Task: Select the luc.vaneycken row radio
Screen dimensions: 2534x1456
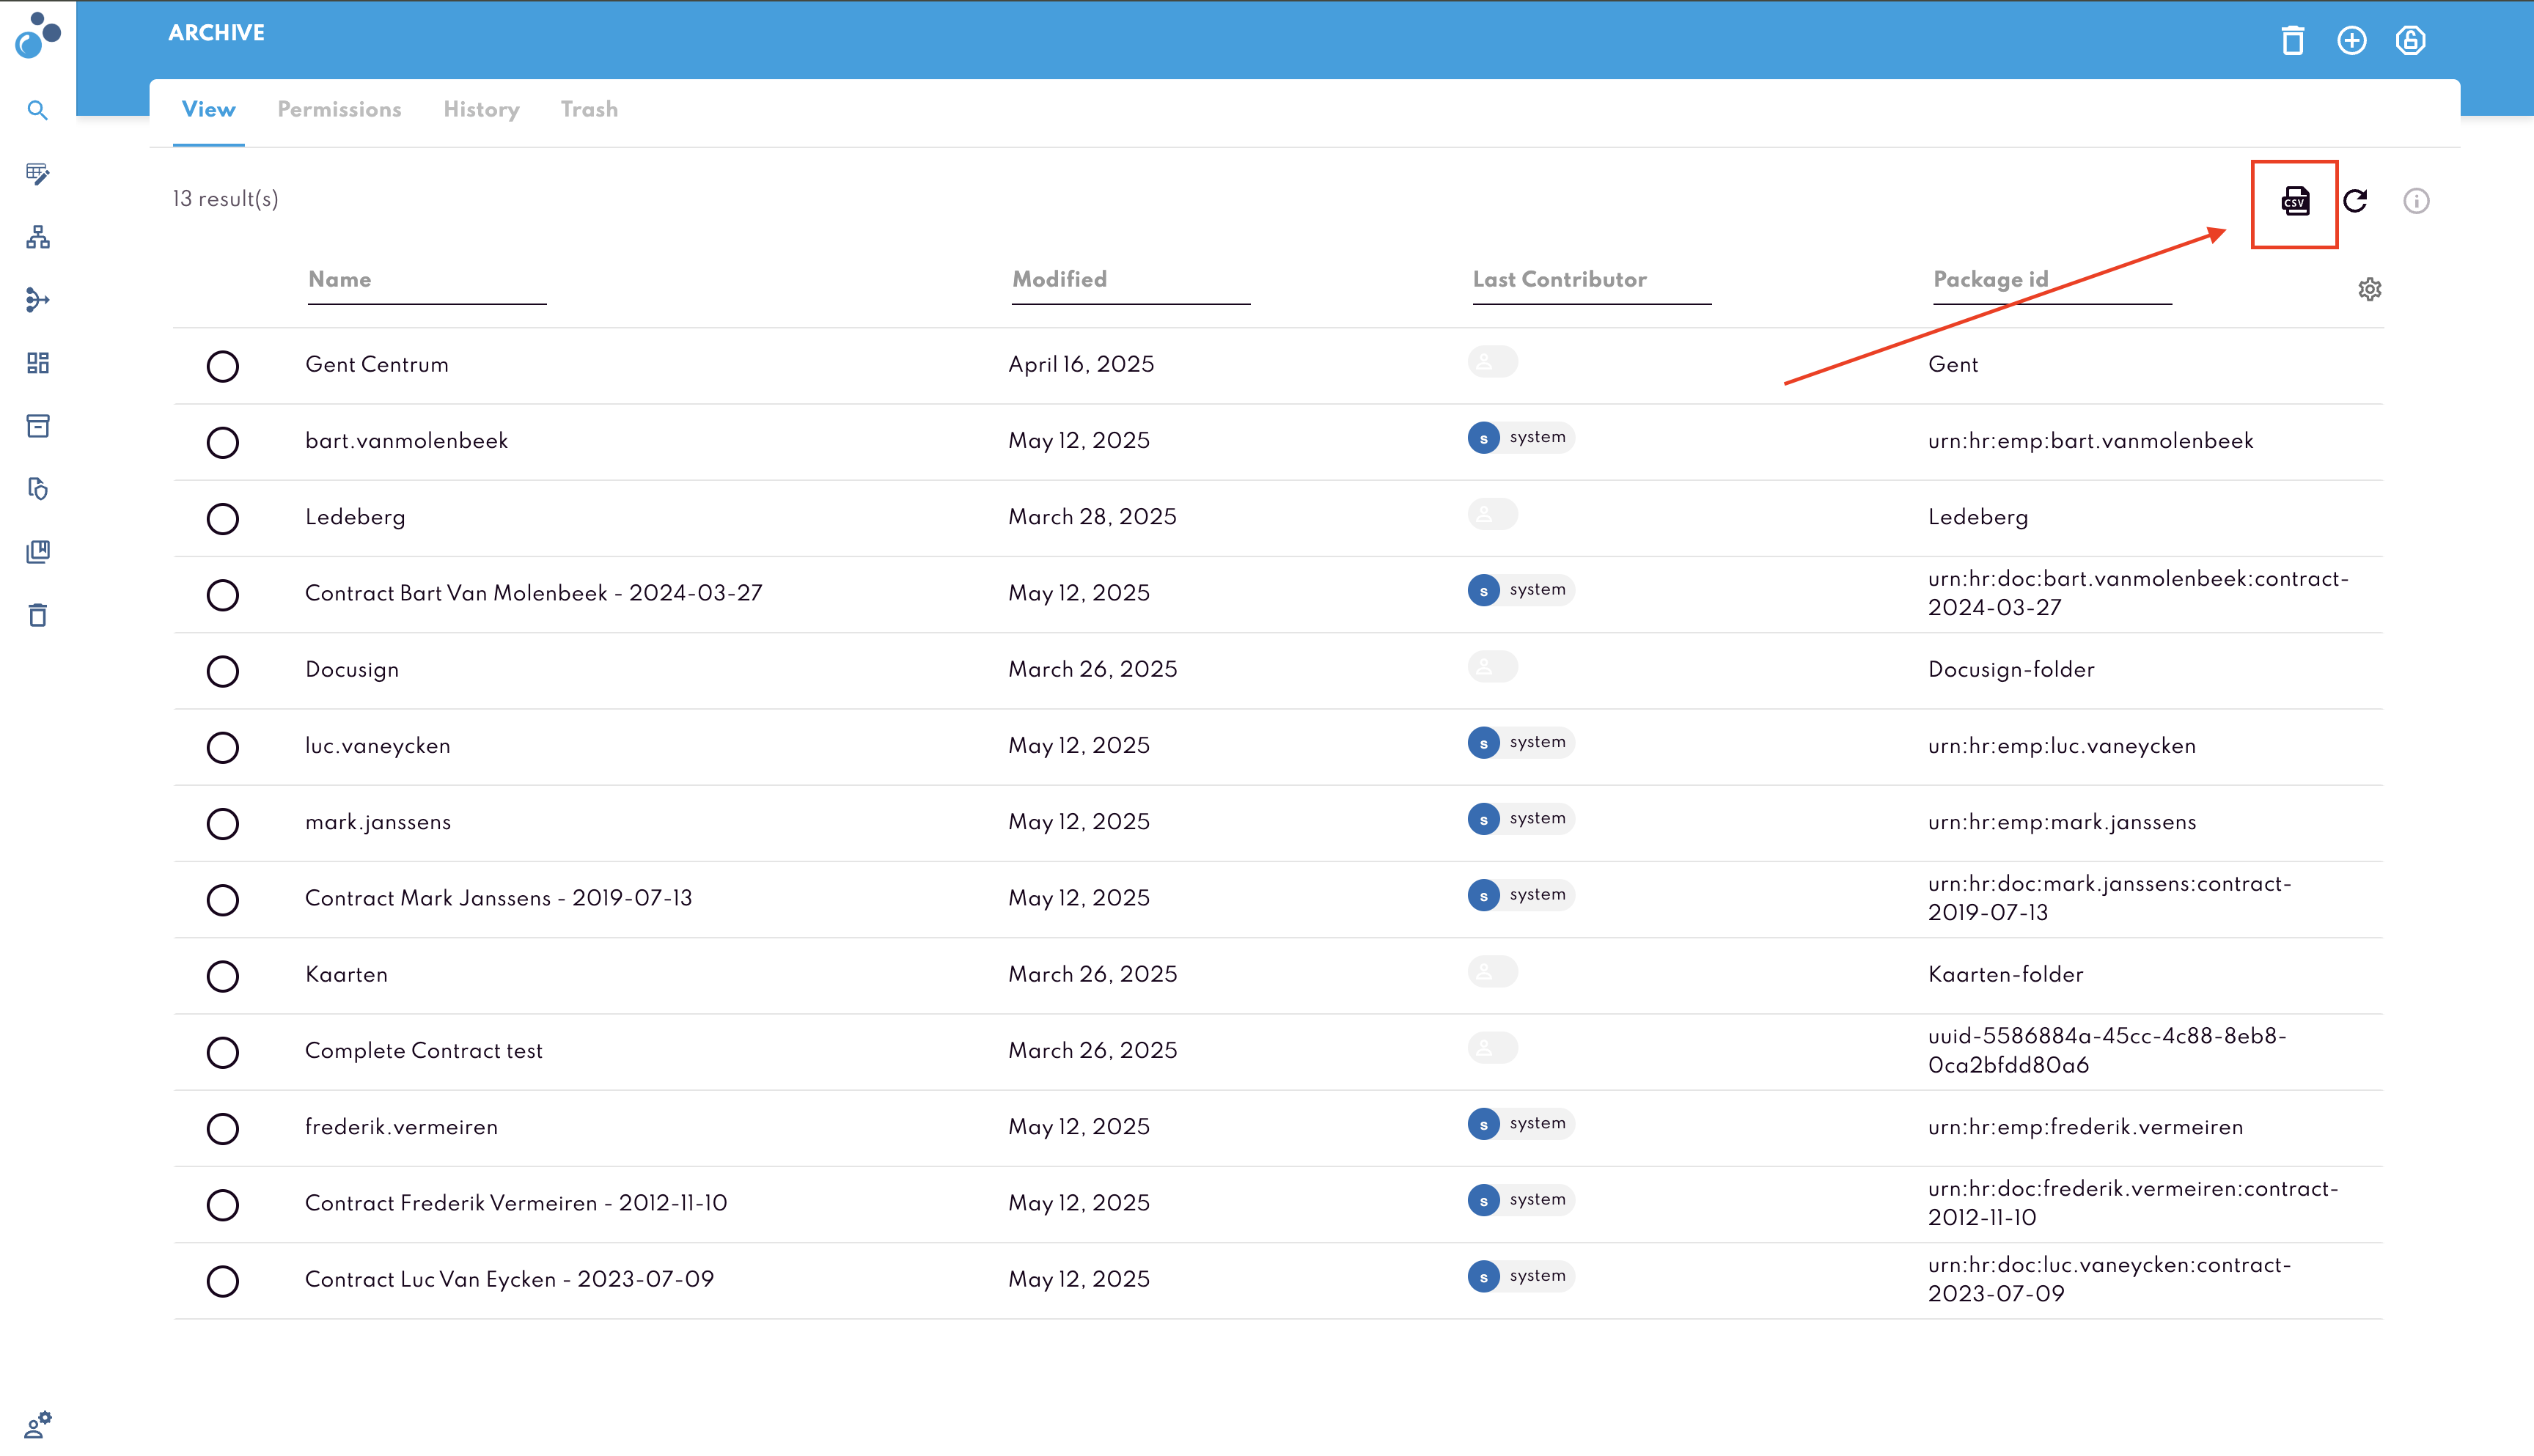Action: click(x=222, y=747)
